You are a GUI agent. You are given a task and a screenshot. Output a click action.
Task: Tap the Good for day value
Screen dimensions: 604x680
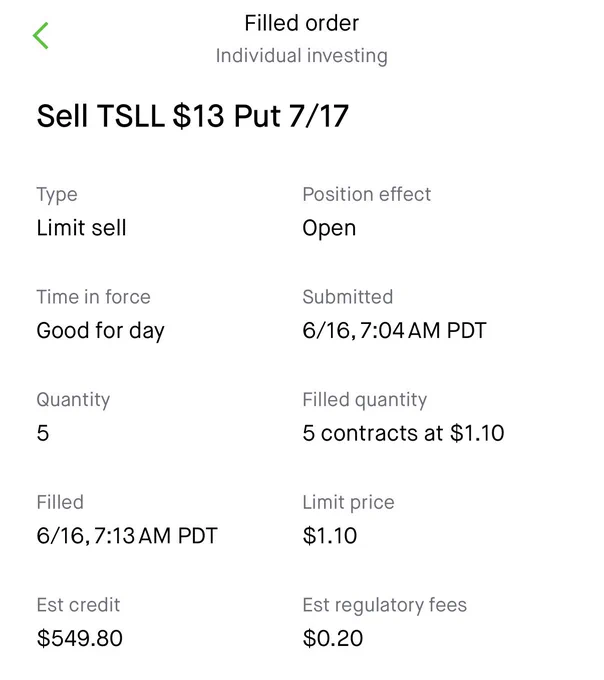[101, 331]
